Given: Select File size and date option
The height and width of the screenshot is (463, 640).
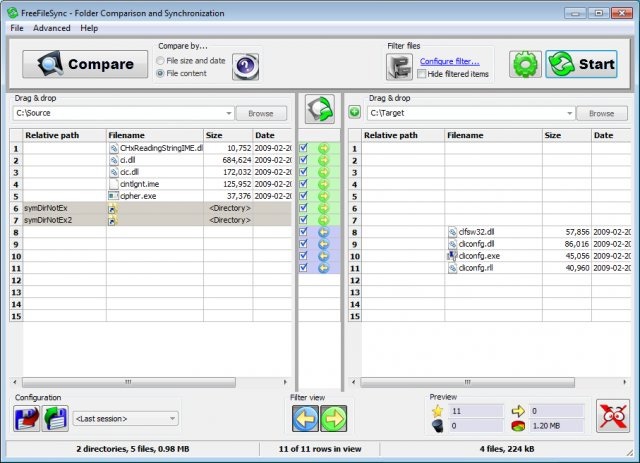Looking at the screenshot, I should point(161,61).
